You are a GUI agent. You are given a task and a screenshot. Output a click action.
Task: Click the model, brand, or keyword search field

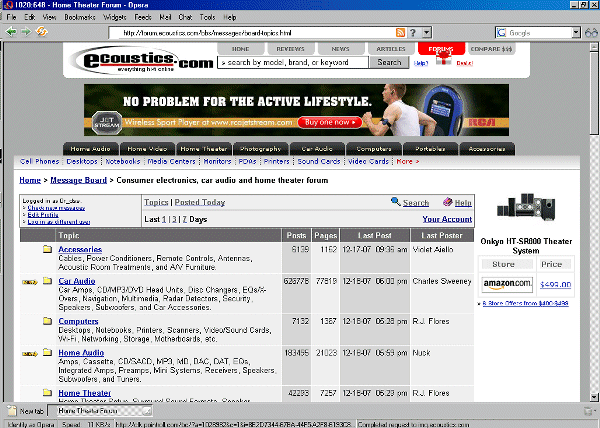293,62
